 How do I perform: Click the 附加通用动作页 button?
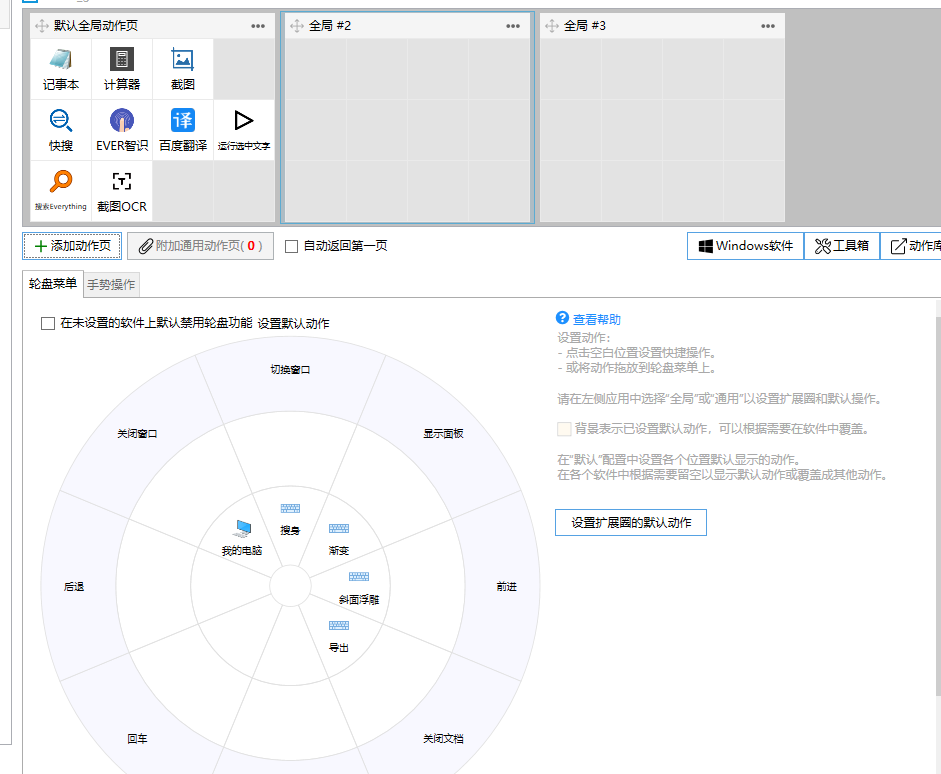200,246
